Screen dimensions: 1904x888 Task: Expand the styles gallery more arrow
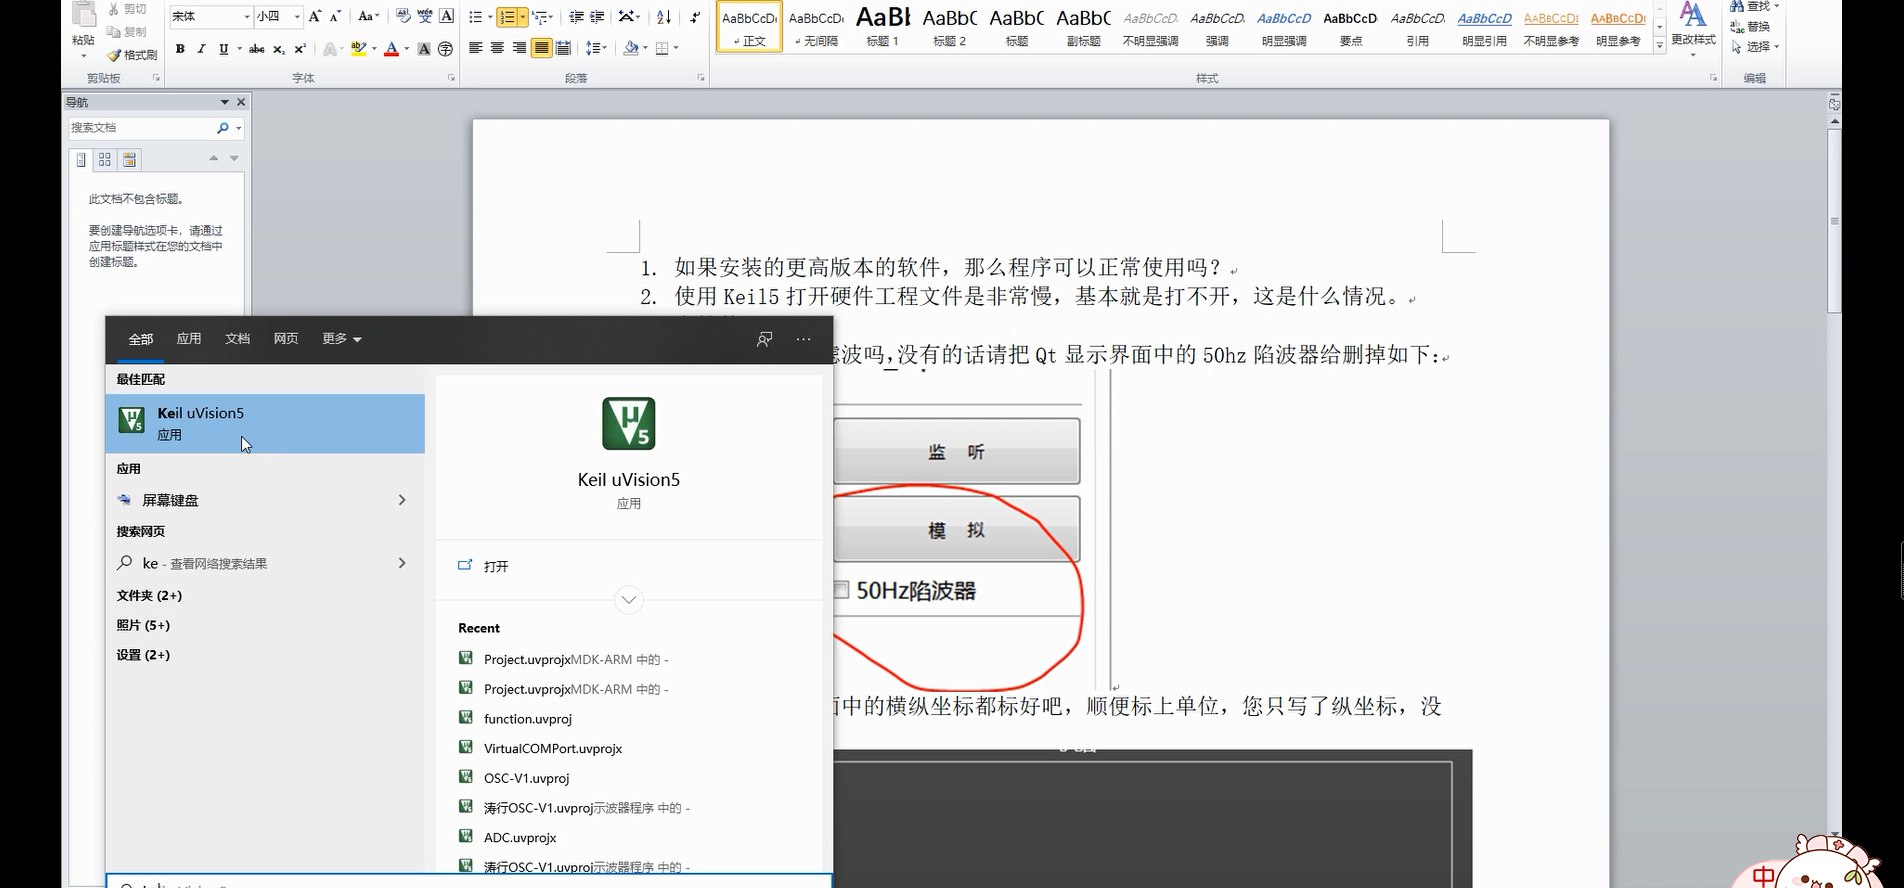(x=1660, y=45)
